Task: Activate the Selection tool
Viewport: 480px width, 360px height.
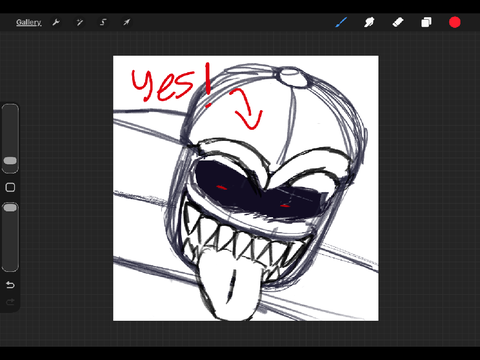Action: click(x=103, y=22)
